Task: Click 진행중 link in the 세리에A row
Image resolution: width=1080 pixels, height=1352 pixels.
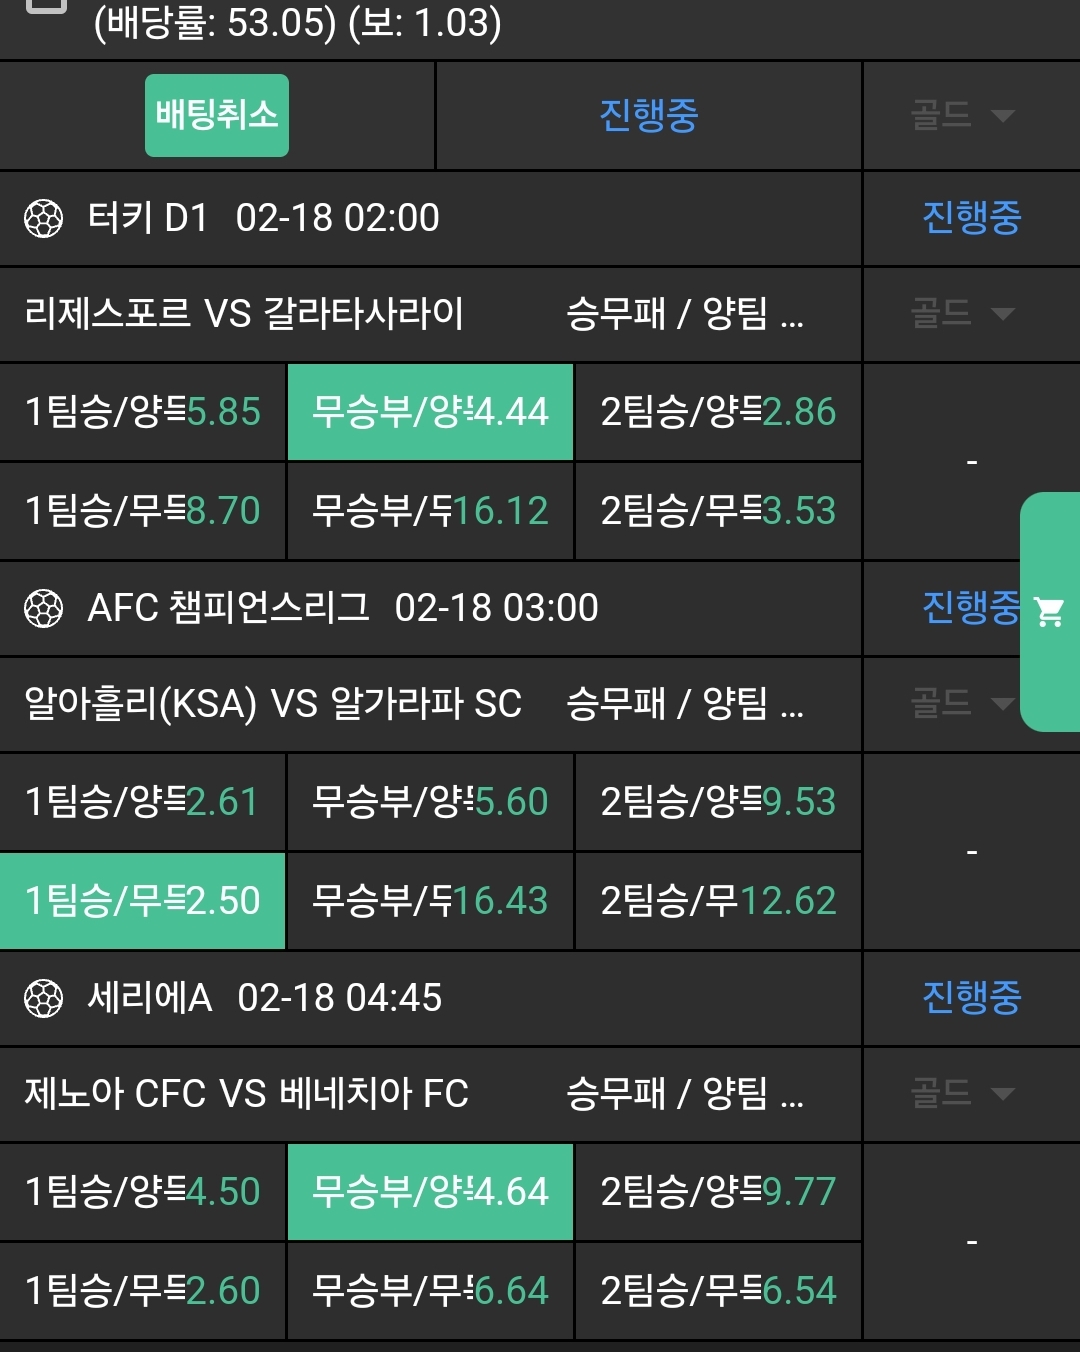Action: coord(971,997)
